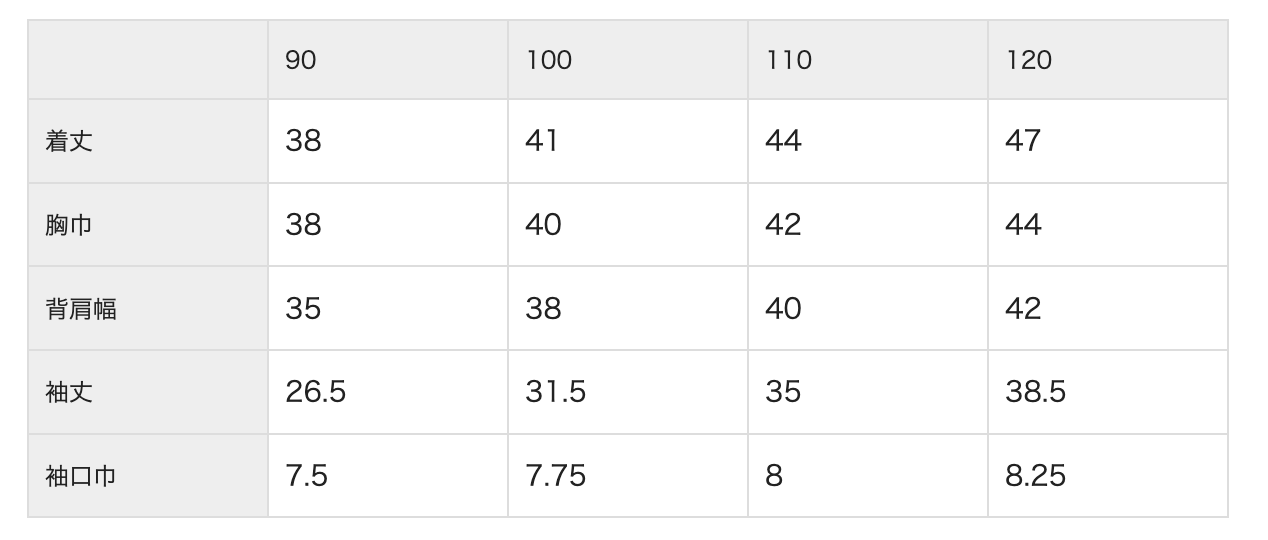Click the 袖口巾 row label
Image resolution: width=1268 pixels, height=540 pixels.
point(81,476)
